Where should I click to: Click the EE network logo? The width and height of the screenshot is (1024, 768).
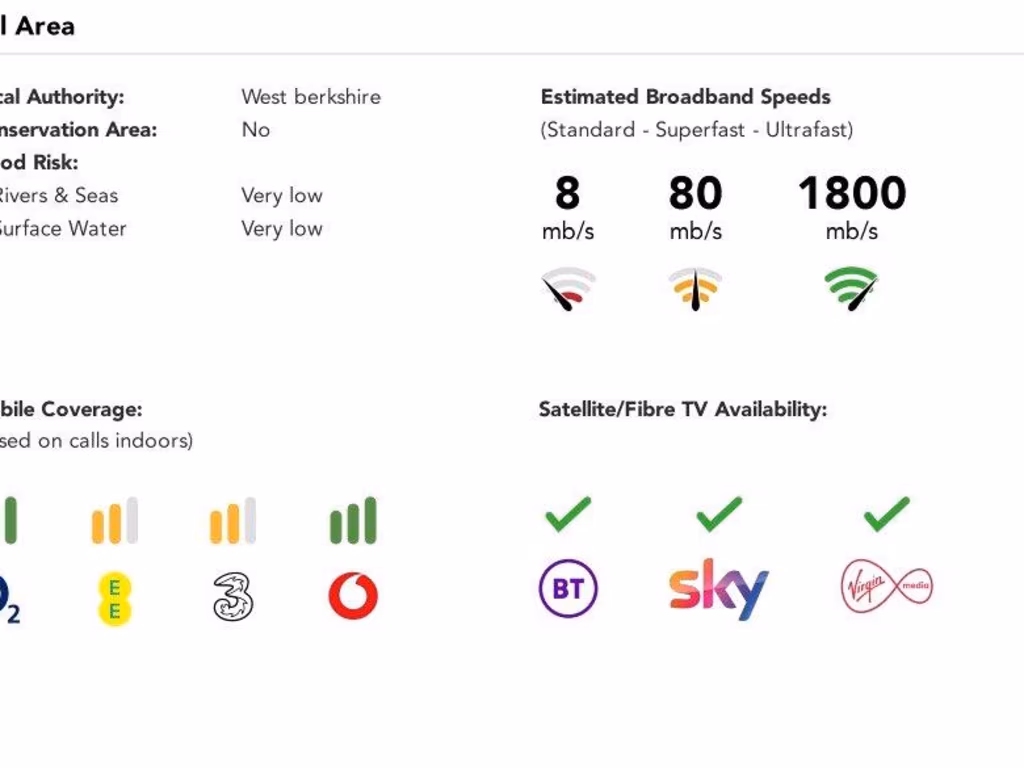(x=114, y=599)
